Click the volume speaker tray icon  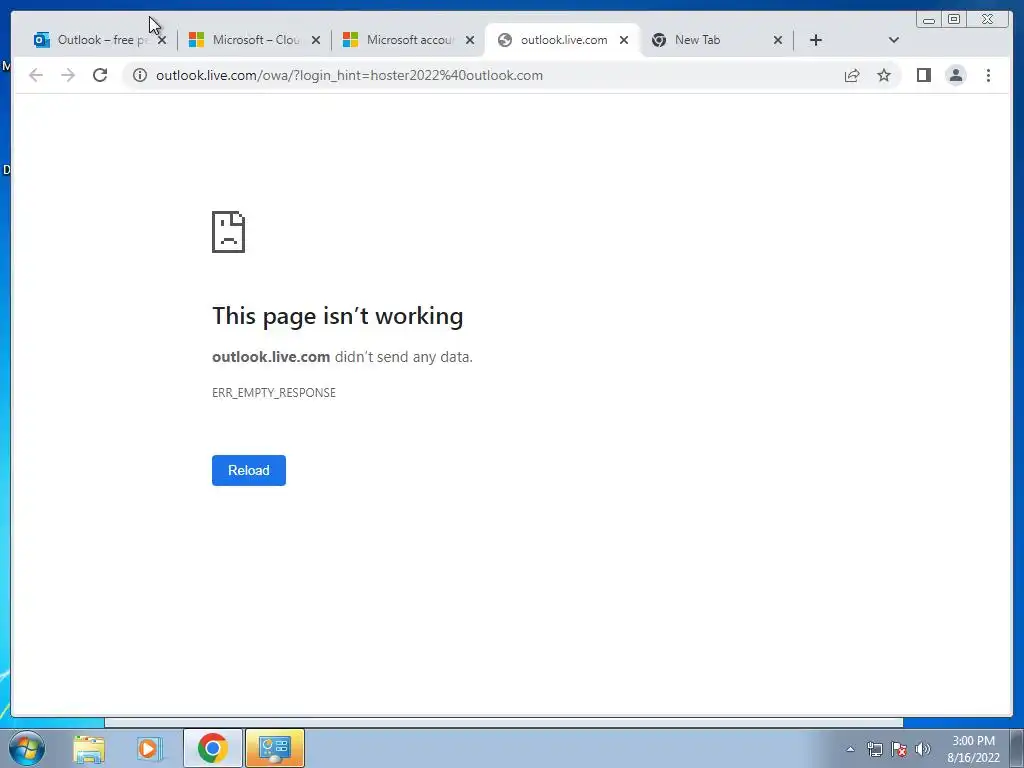click(x=923, y=749)
